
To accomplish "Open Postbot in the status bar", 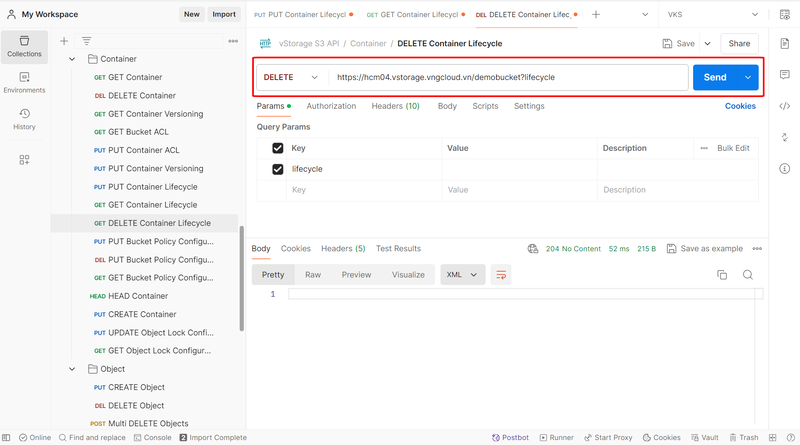I will pyautogui.click(x=511, y=438).
